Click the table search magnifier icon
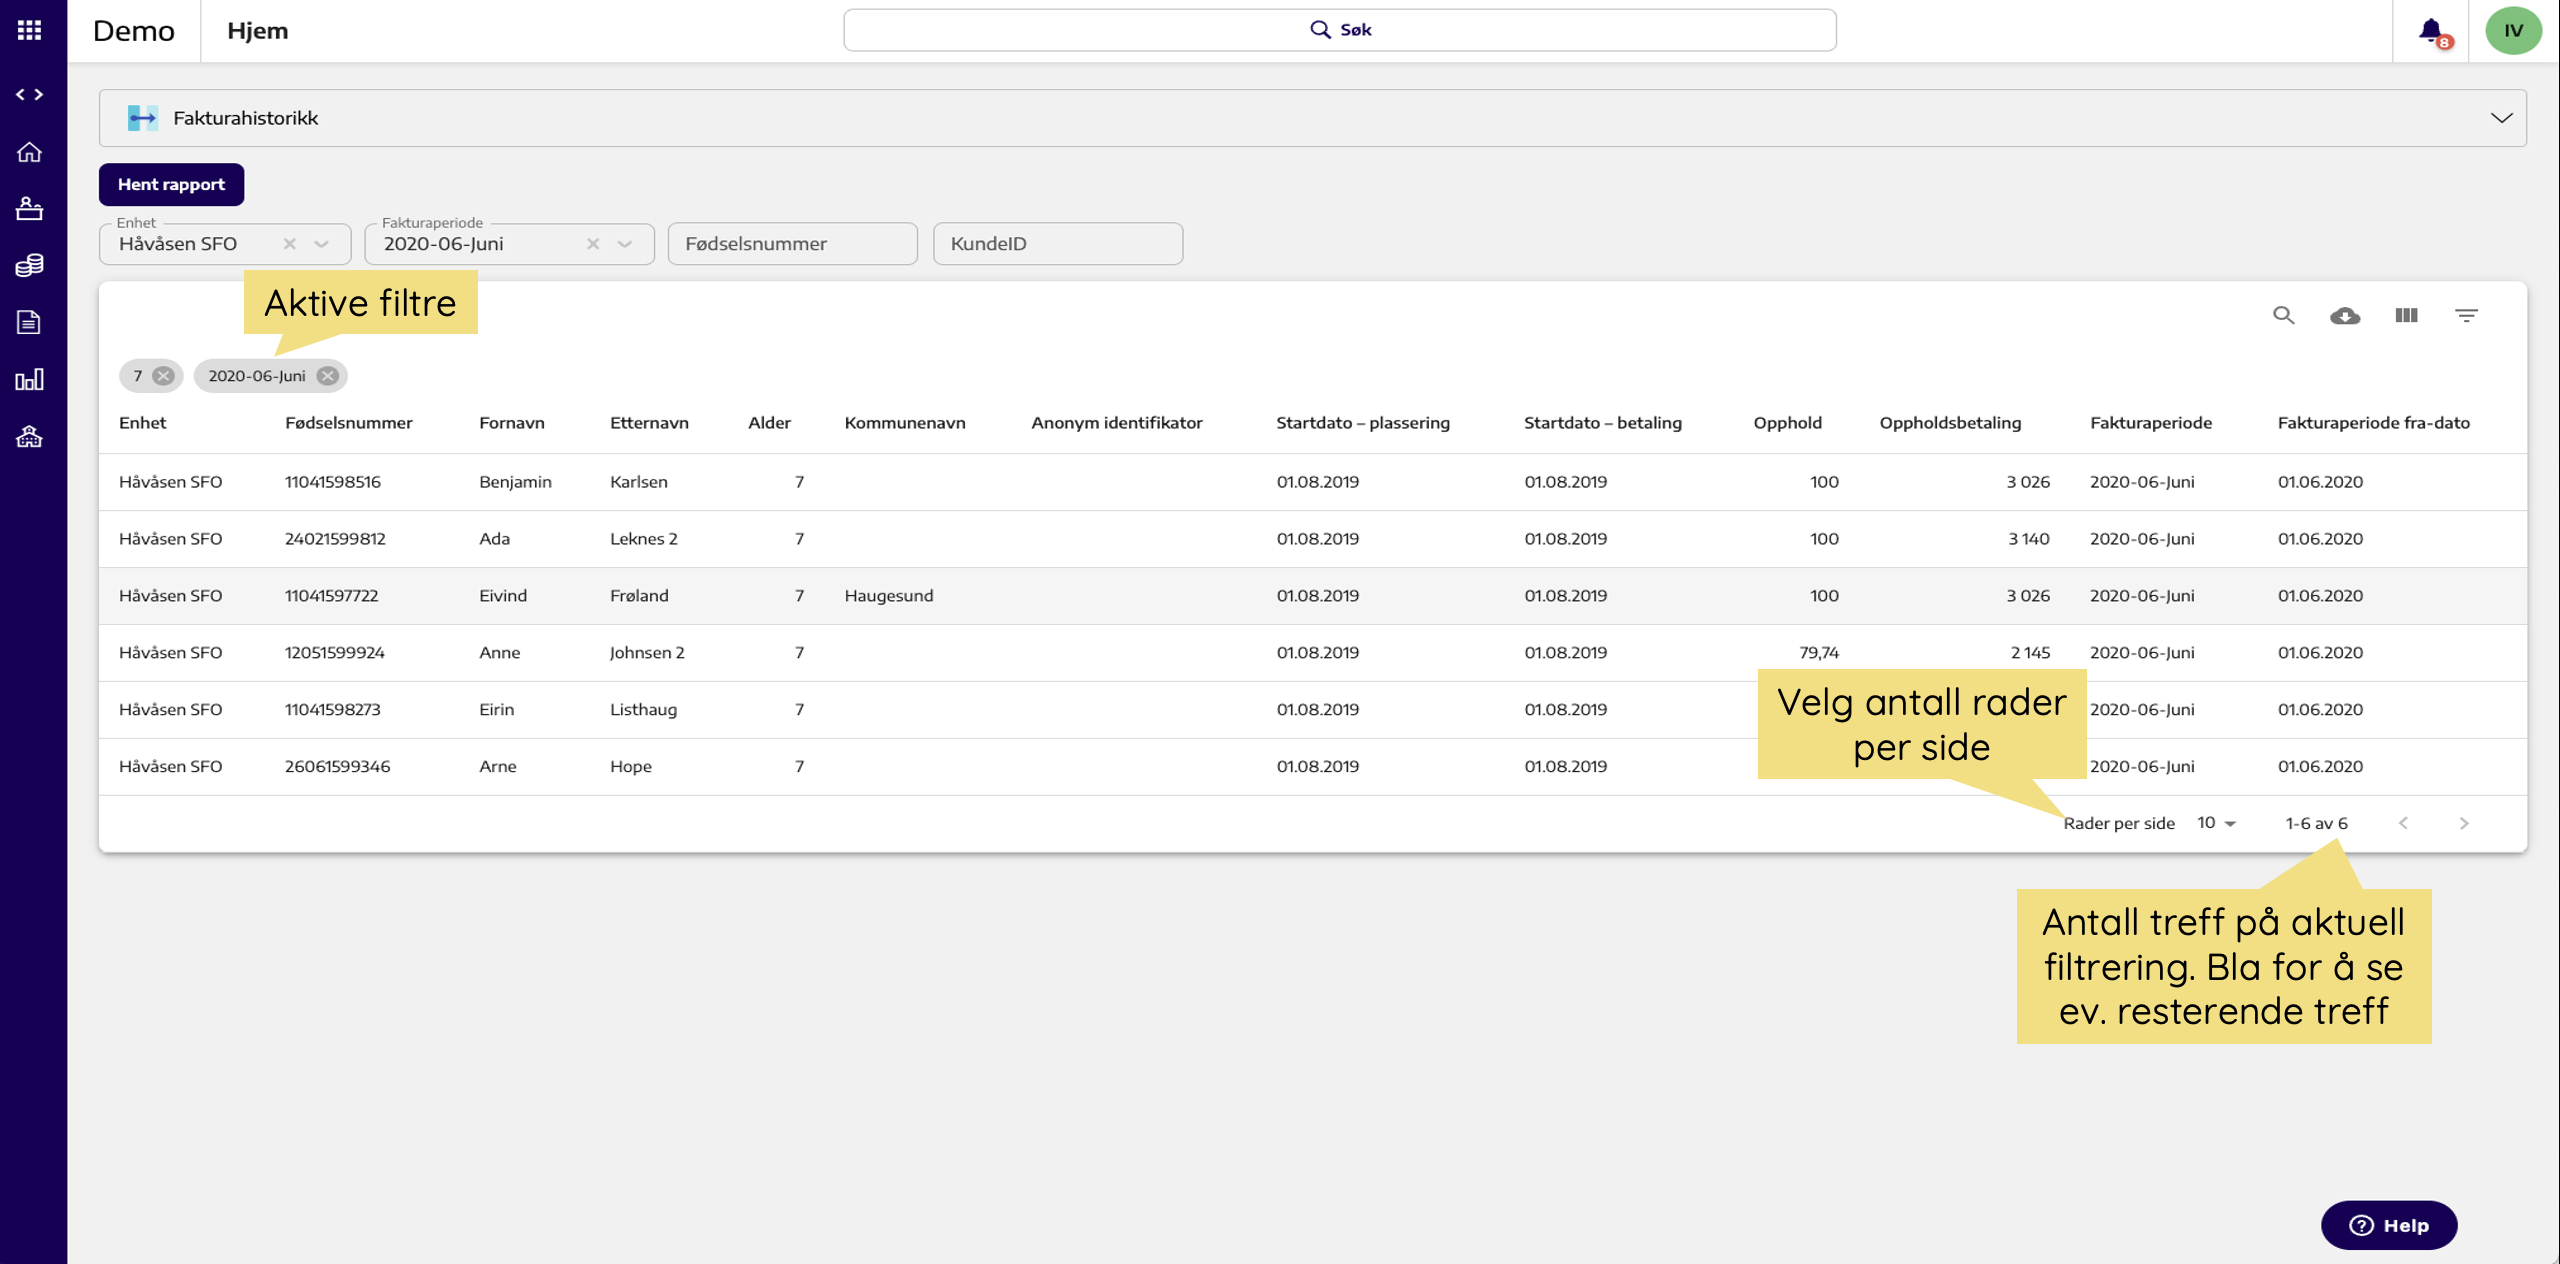The image size is (2560, 1264). 2283,315
